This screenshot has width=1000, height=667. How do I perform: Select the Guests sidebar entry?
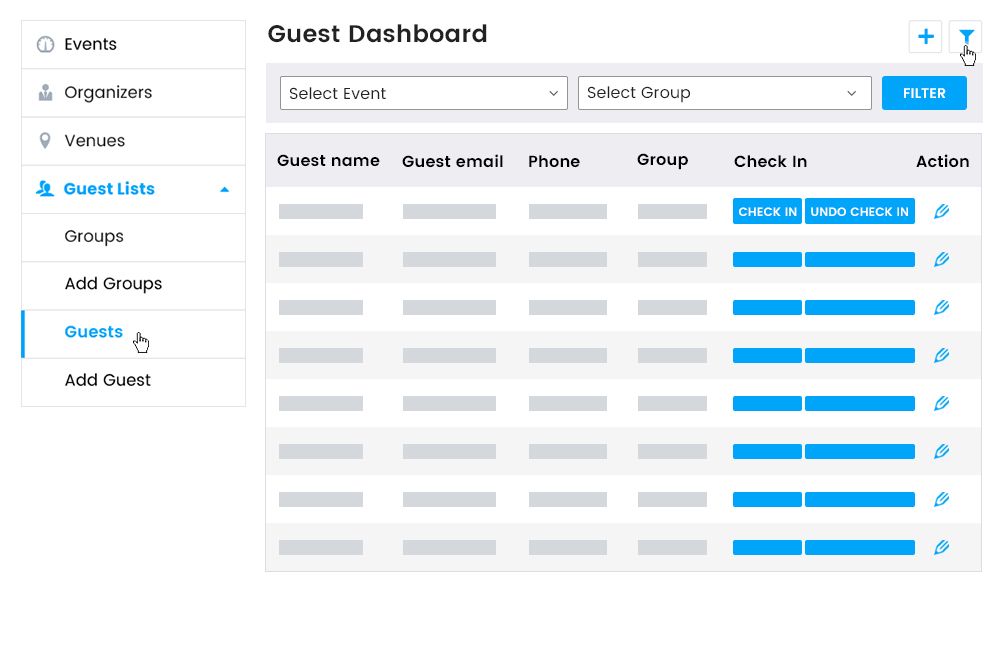[93, 332]
